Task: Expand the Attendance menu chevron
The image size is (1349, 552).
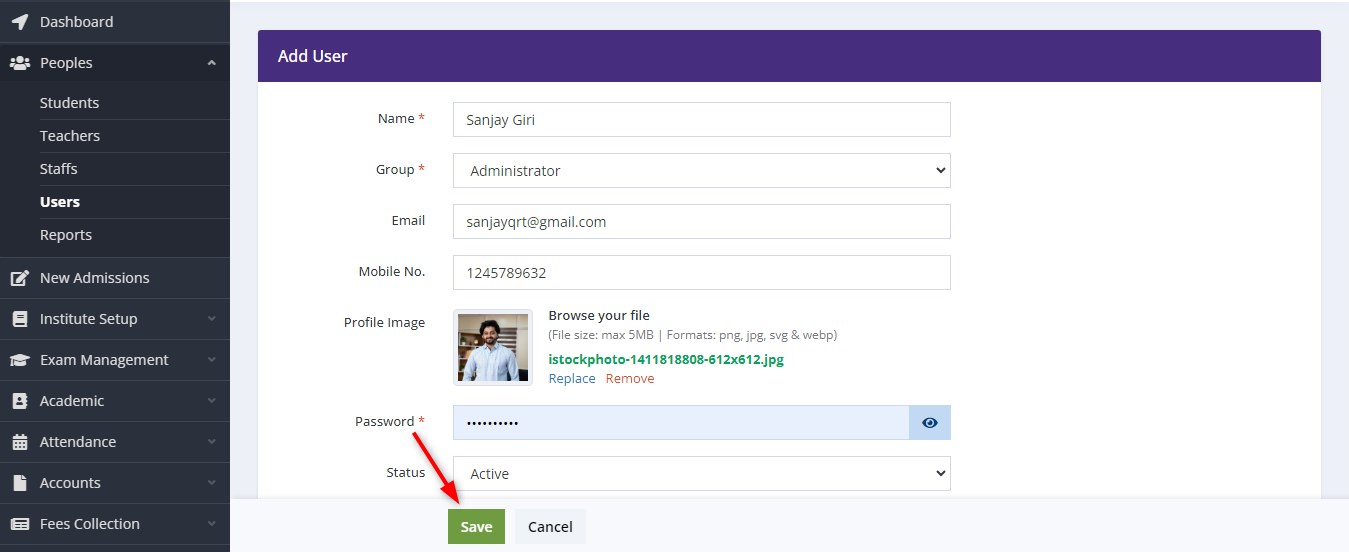Action: click(211, 441)
